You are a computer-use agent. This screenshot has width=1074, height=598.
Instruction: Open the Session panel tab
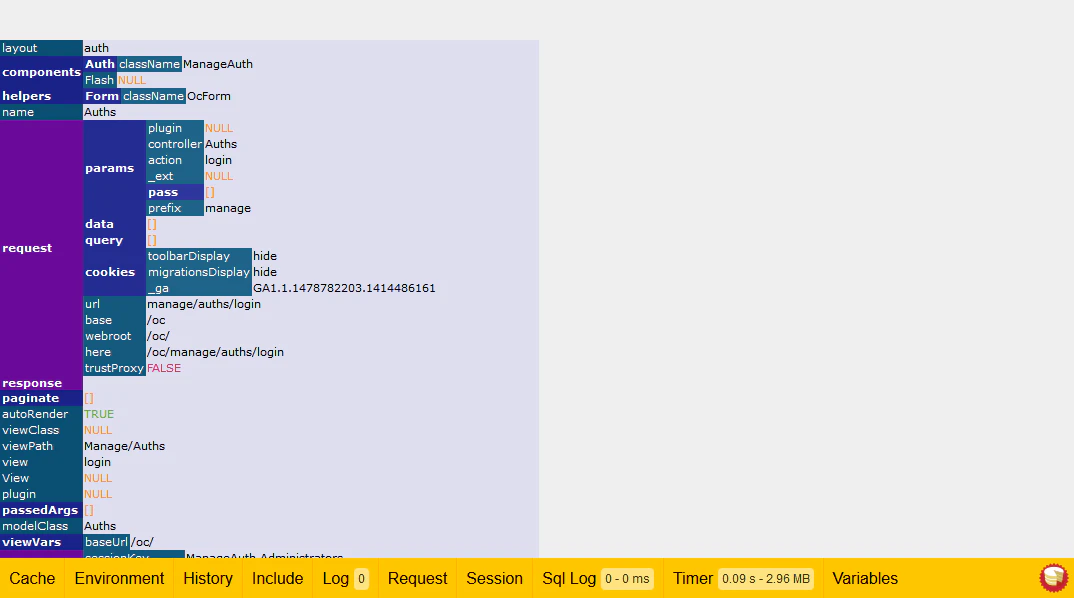[495, 579]
